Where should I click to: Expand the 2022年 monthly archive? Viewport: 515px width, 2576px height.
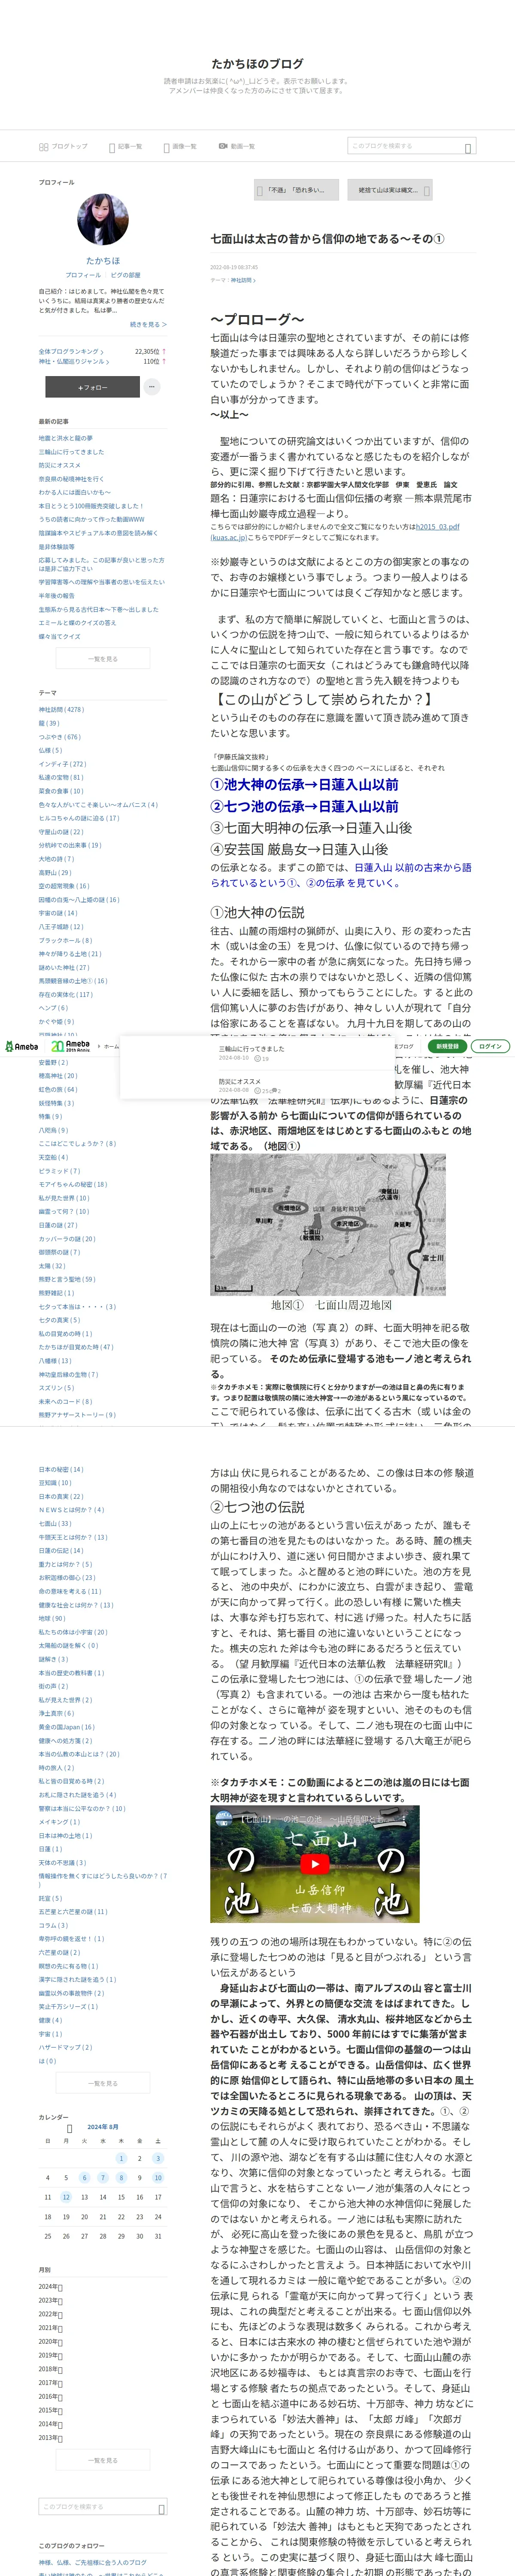tap(51, 2314)
